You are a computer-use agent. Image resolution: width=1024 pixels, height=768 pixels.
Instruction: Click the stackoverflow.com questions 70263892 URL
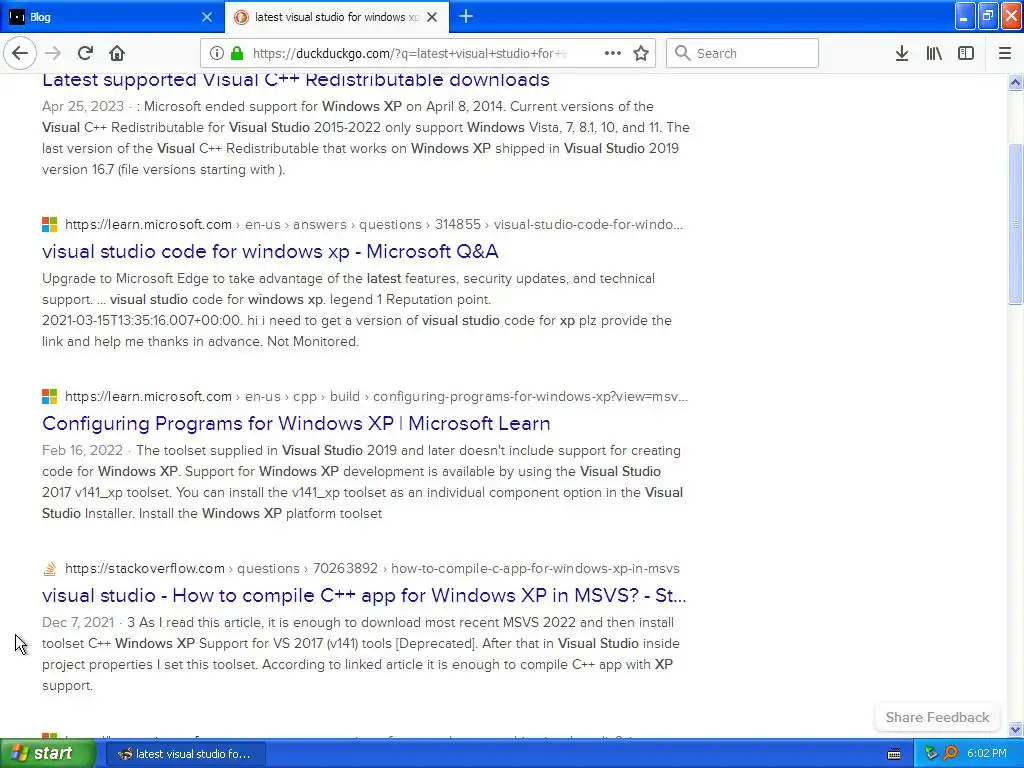point(372,568)
